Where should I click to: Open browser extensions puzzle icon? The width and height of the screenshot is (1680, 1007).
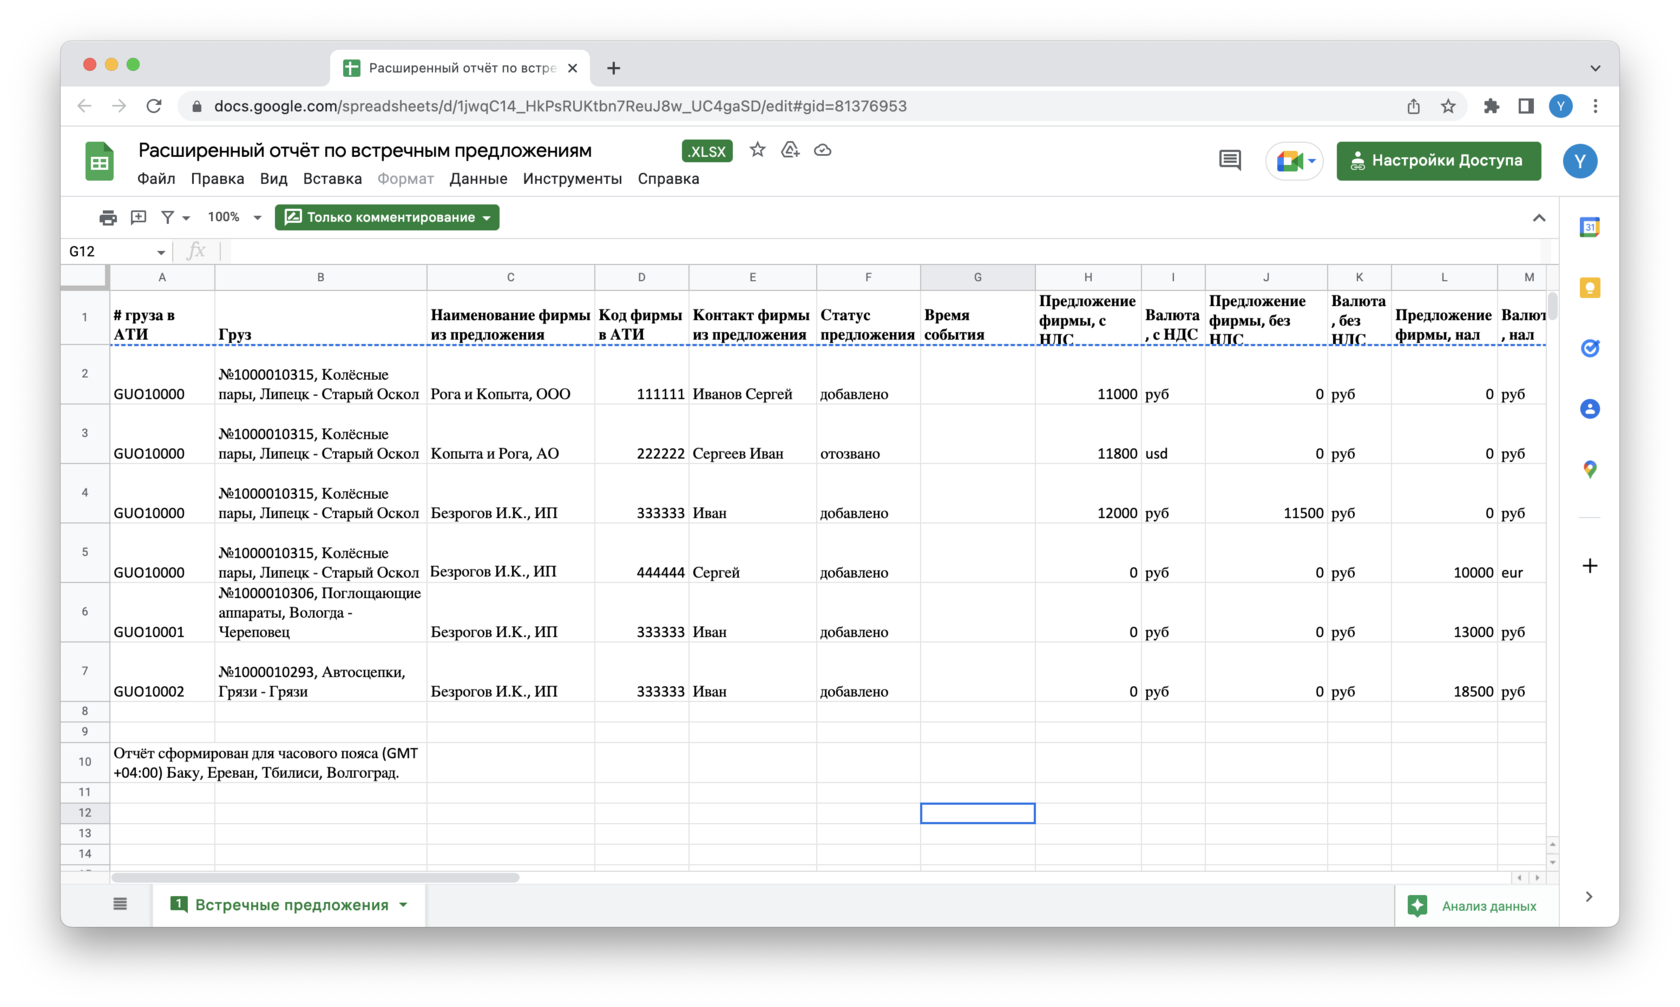click(1491, 106)
